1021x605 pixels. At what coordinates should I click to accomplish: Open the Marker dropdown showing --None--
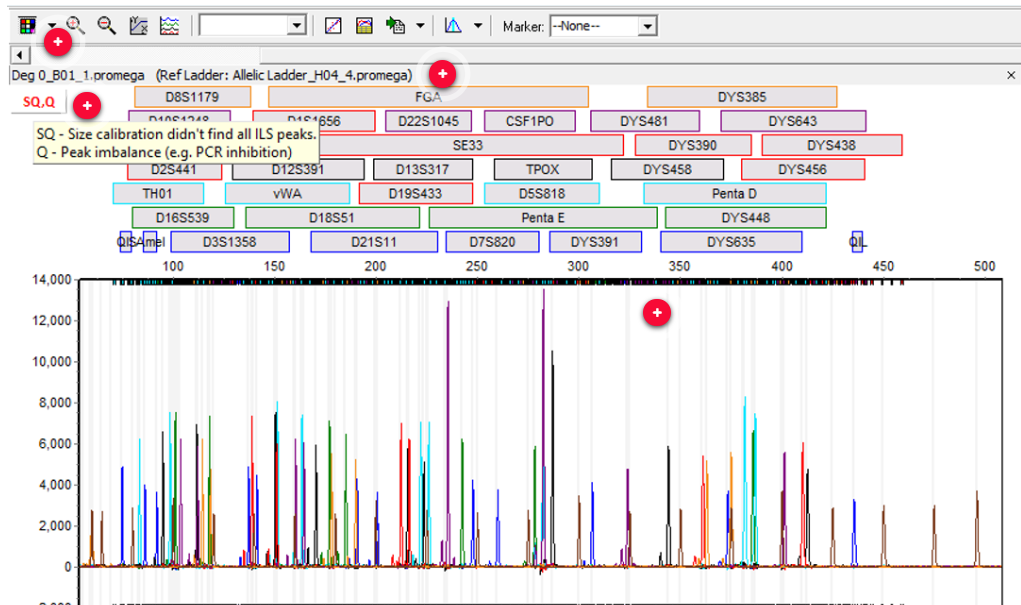click(603, 26)
